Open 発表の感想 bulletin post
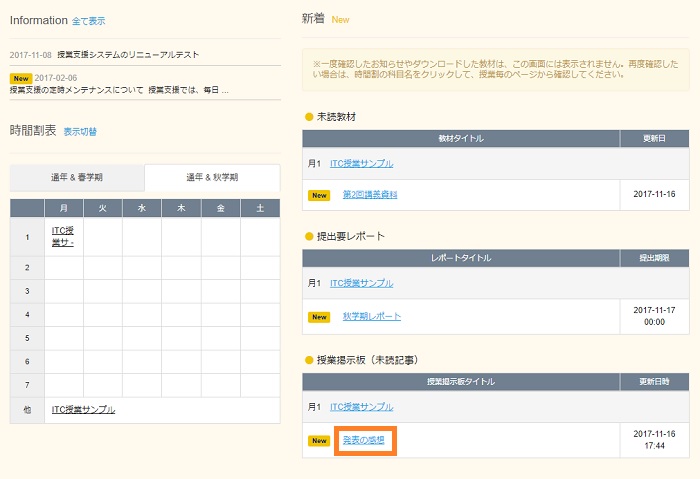The height and width of the screenshot is (479, 700). (364, 440)
